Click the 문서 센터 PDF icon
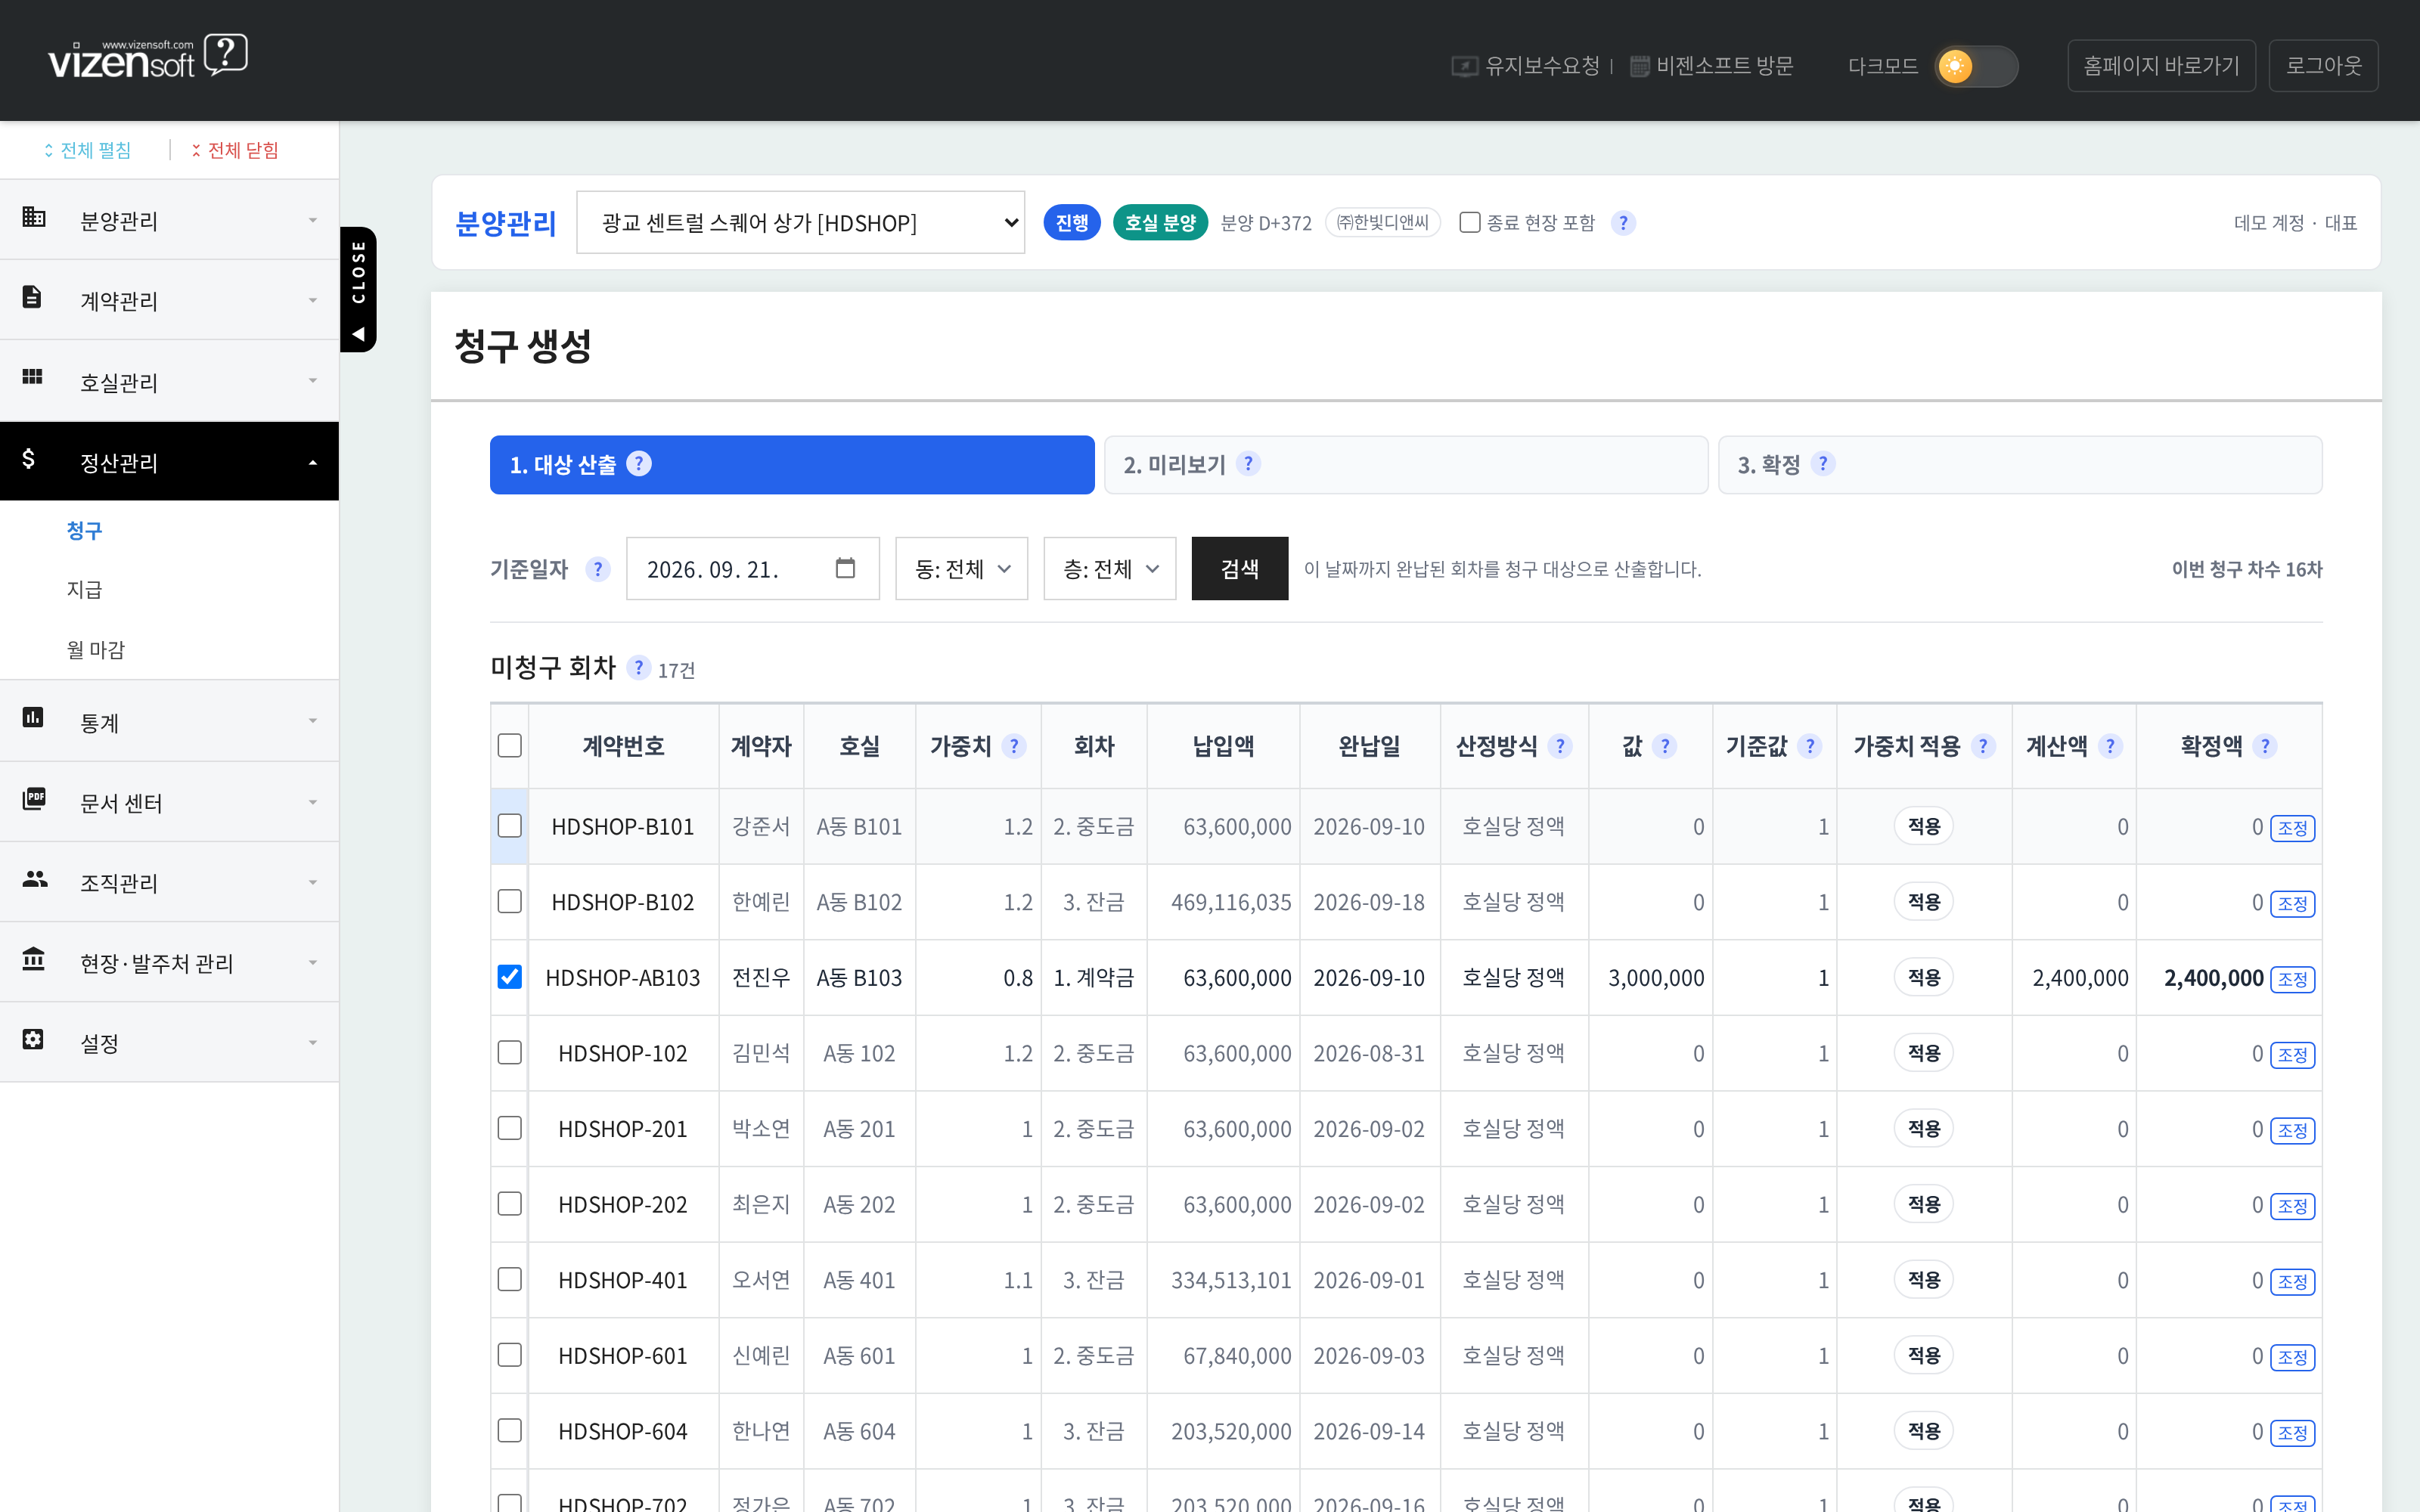Image resolution: width=2420 pixels, height=1512 pixels. [x=34, y=799]
